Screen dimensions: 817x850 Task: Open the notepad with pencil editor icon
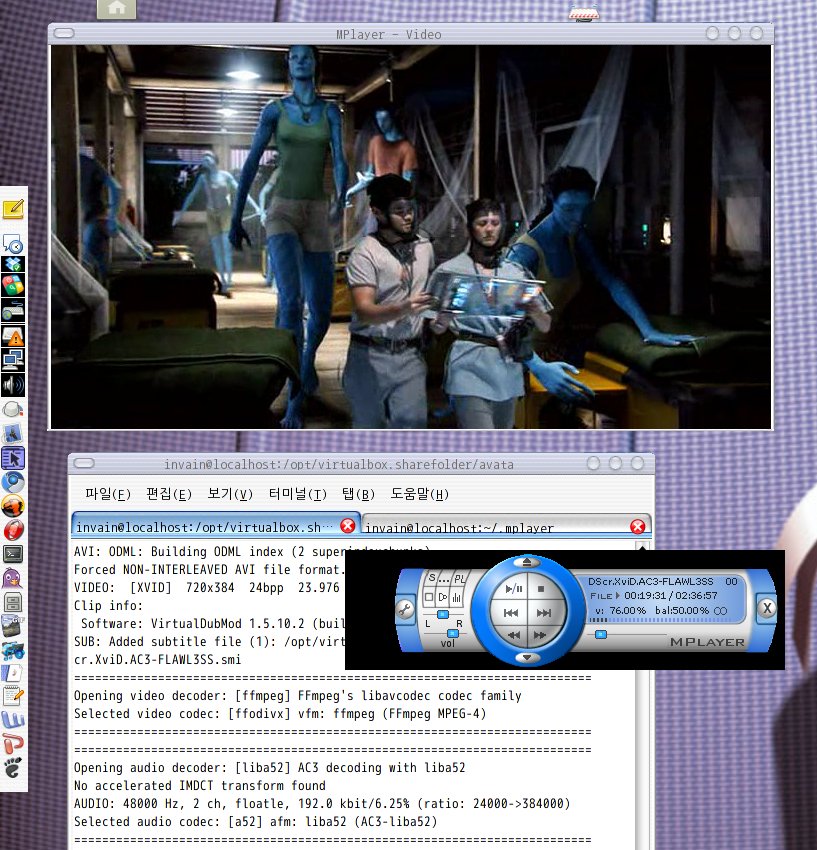pyautogui.click(x=13, y=697)
